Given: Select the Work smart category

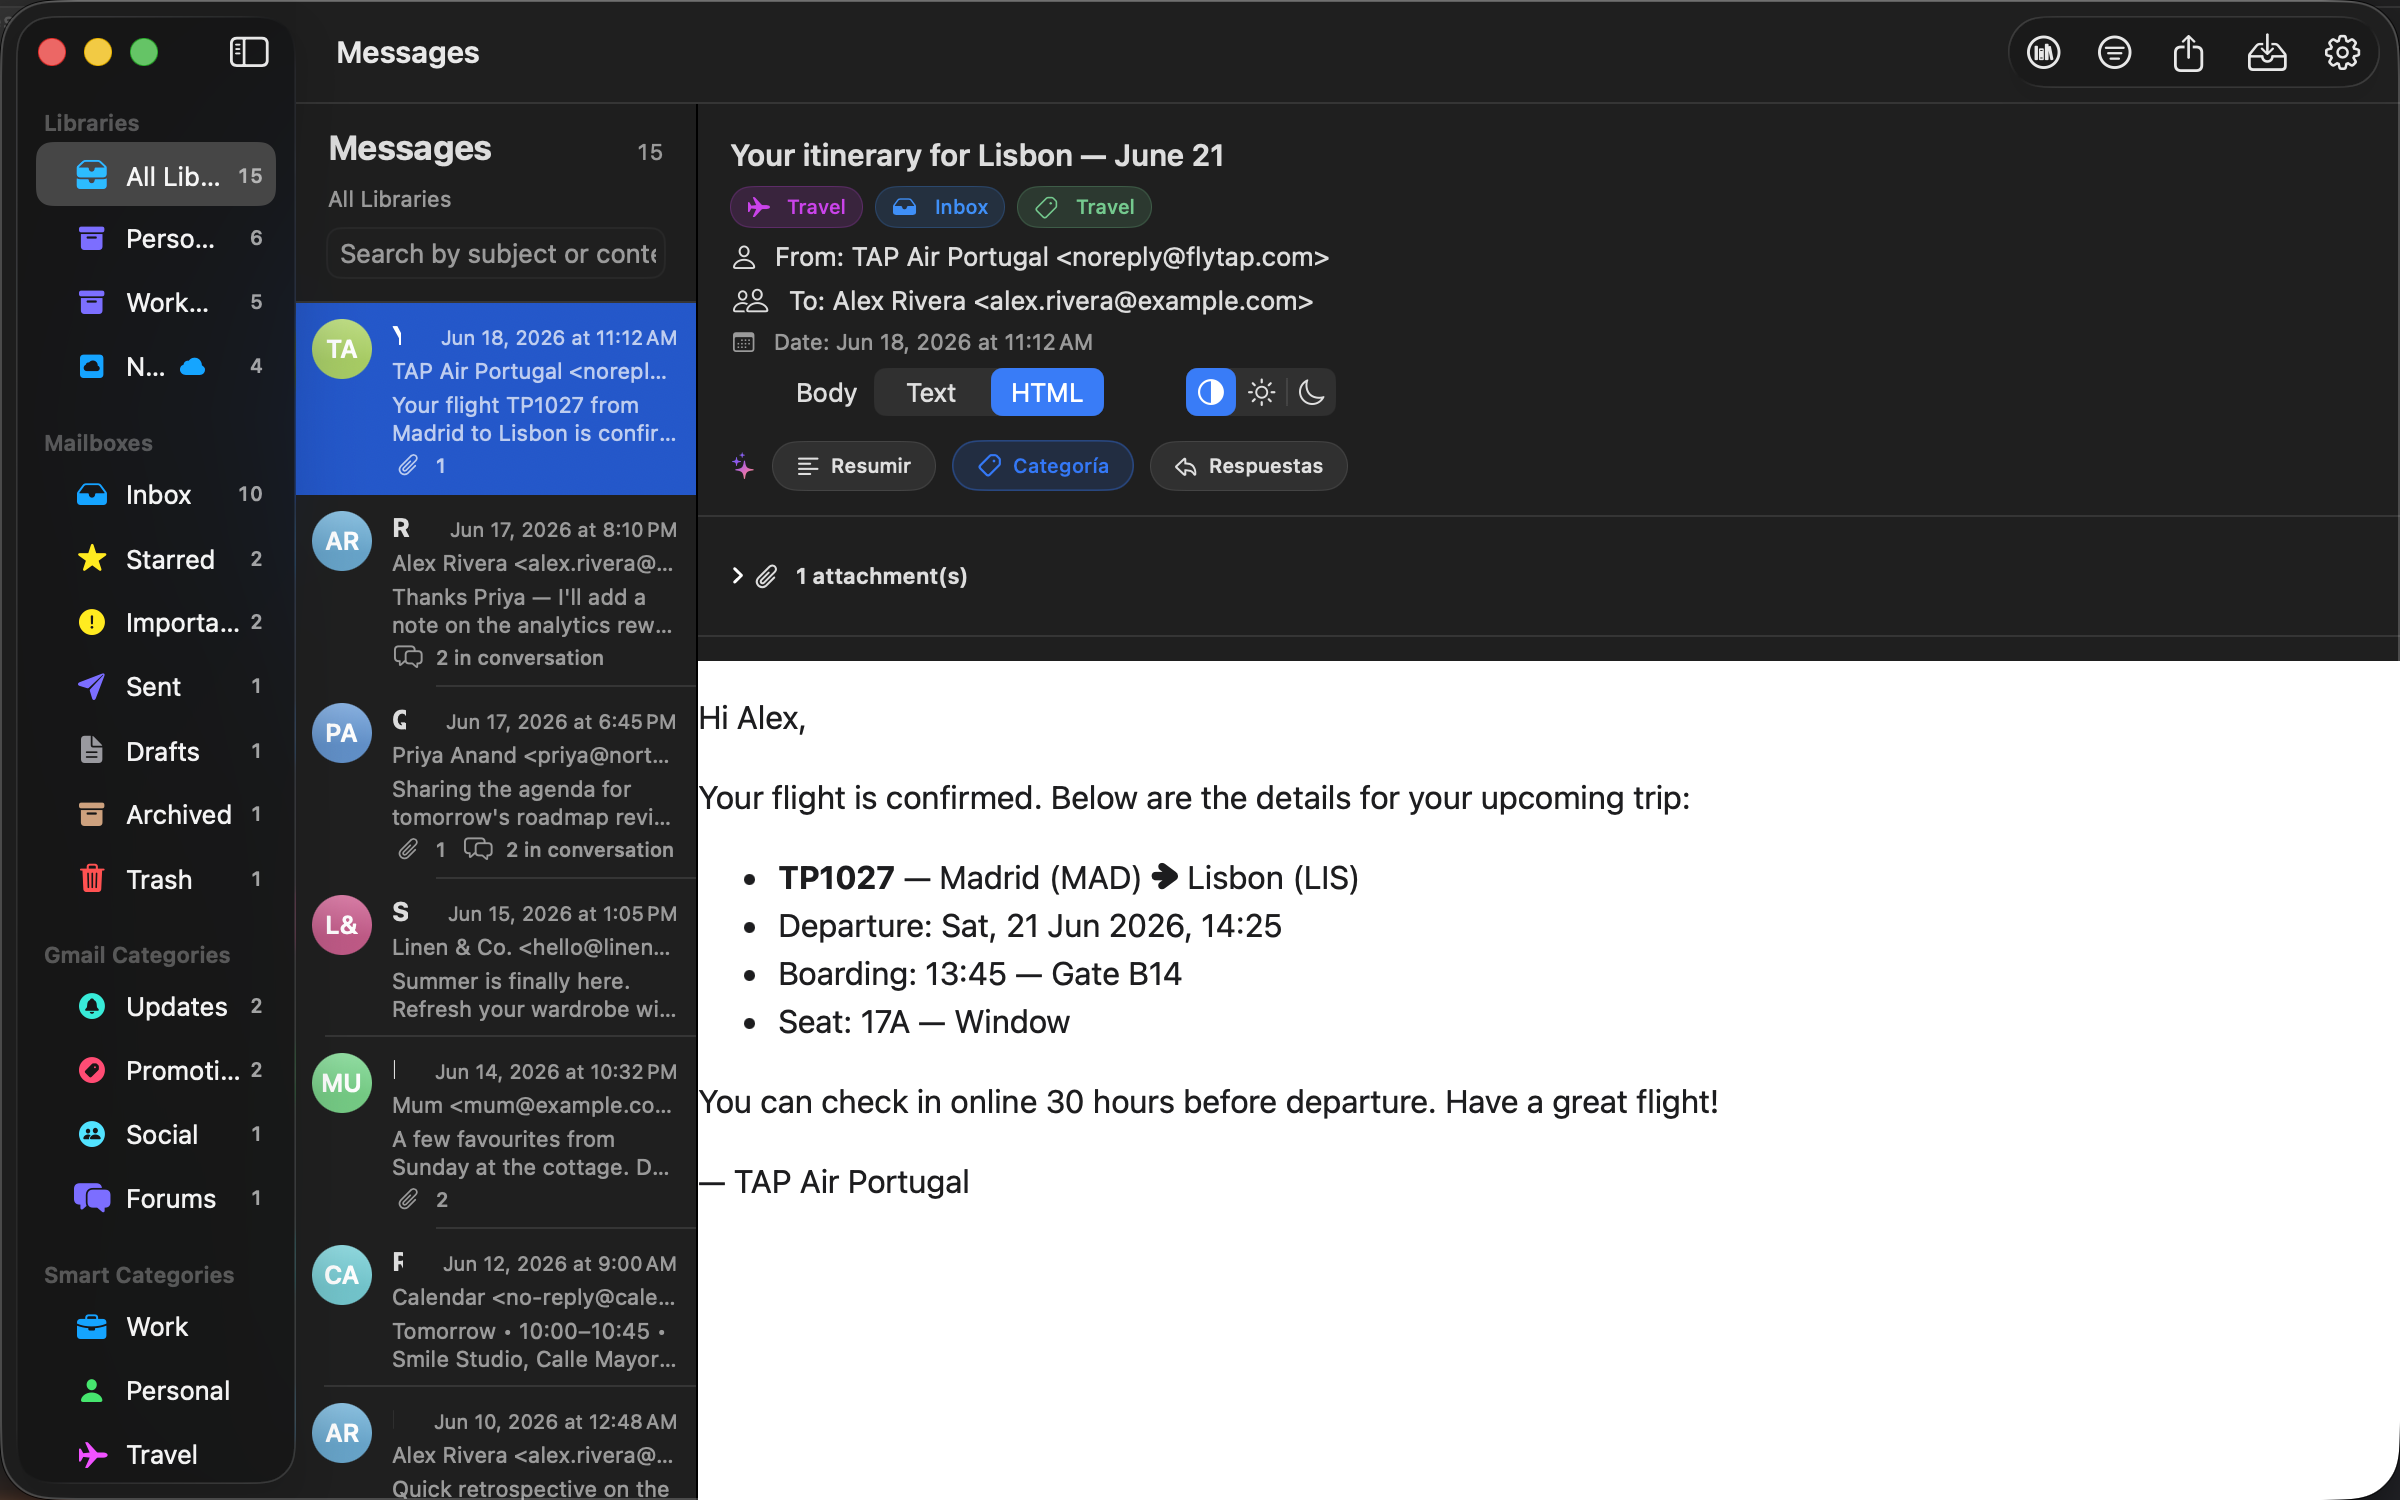Looking at the screenshot, I should pyautogui.click(x=156, y=1326).
